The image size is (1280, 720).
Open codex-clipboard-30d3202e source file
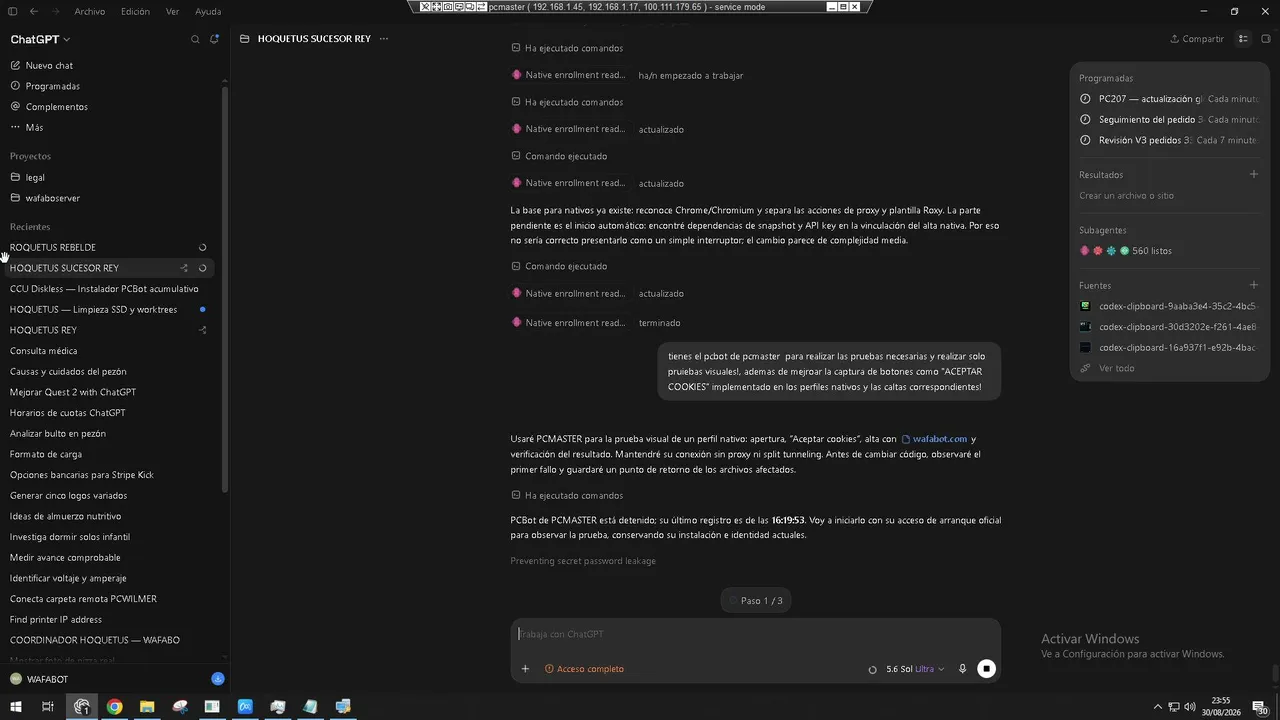click(1169, 327)
